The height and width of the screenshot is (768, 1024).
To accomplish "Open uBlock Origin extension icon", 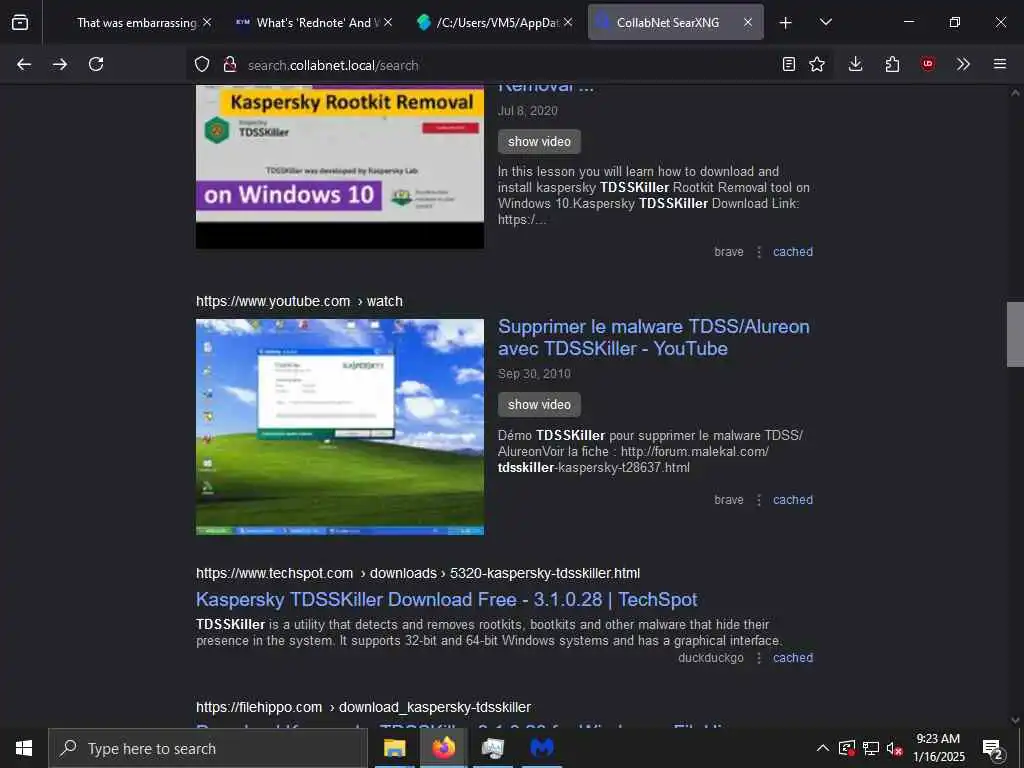I will click(928, 64).
